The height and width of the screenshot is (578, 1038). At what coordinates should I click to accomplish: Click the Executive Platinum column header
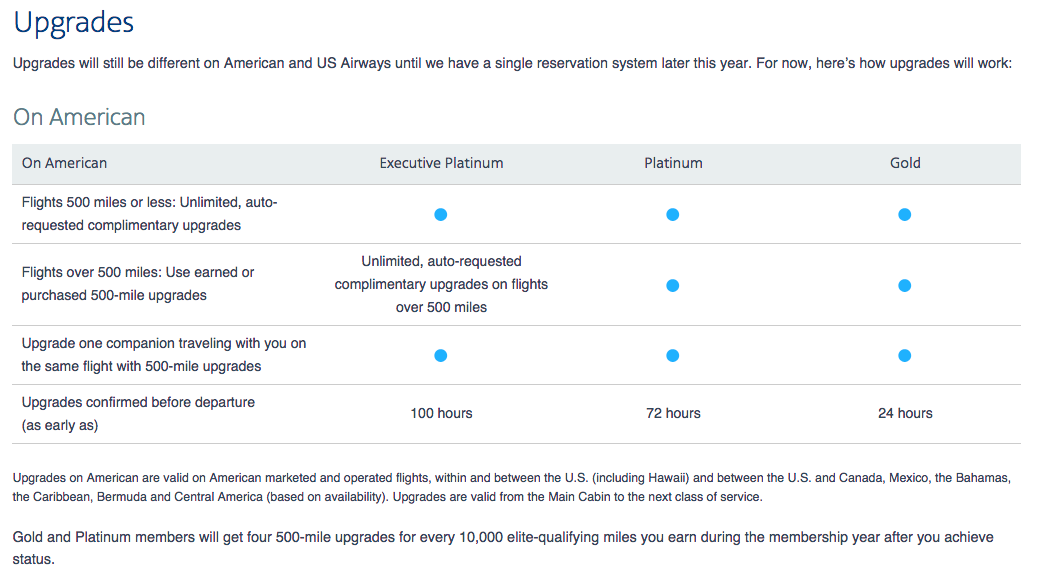pos(441,163)
